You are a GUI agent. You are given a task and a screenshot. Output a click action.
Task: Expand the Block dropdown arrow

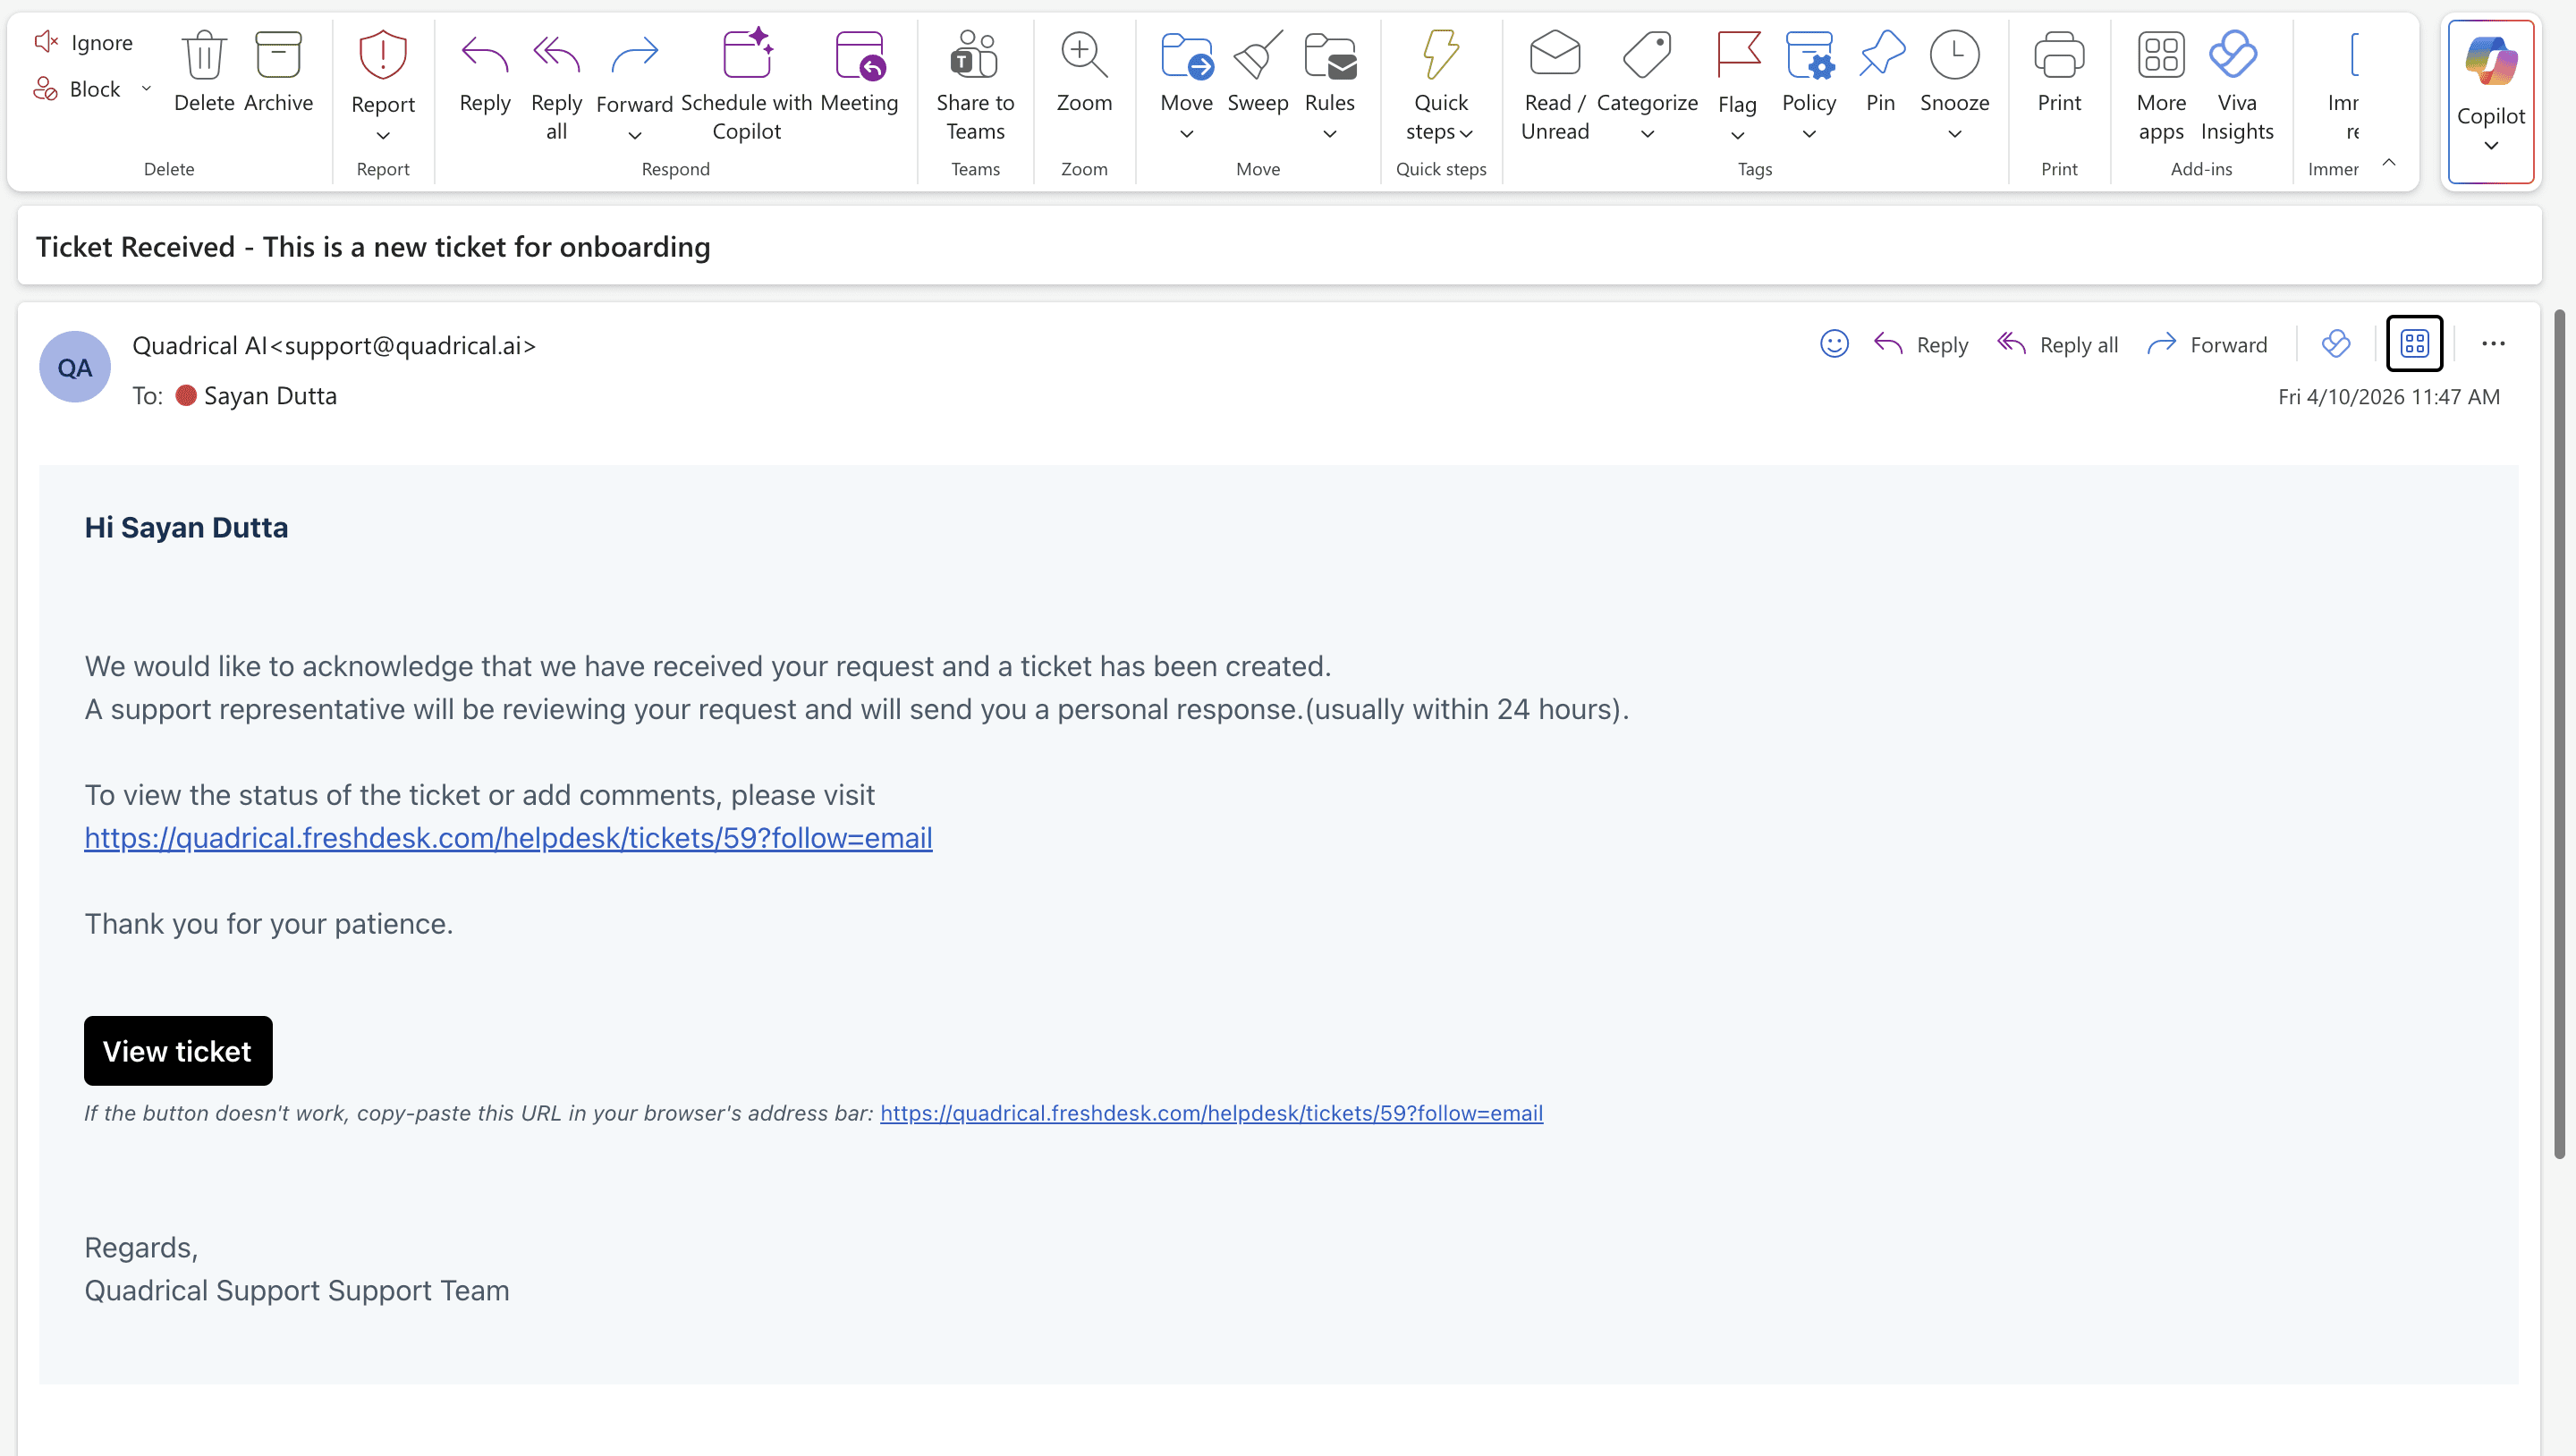click(x=146, y=88)
